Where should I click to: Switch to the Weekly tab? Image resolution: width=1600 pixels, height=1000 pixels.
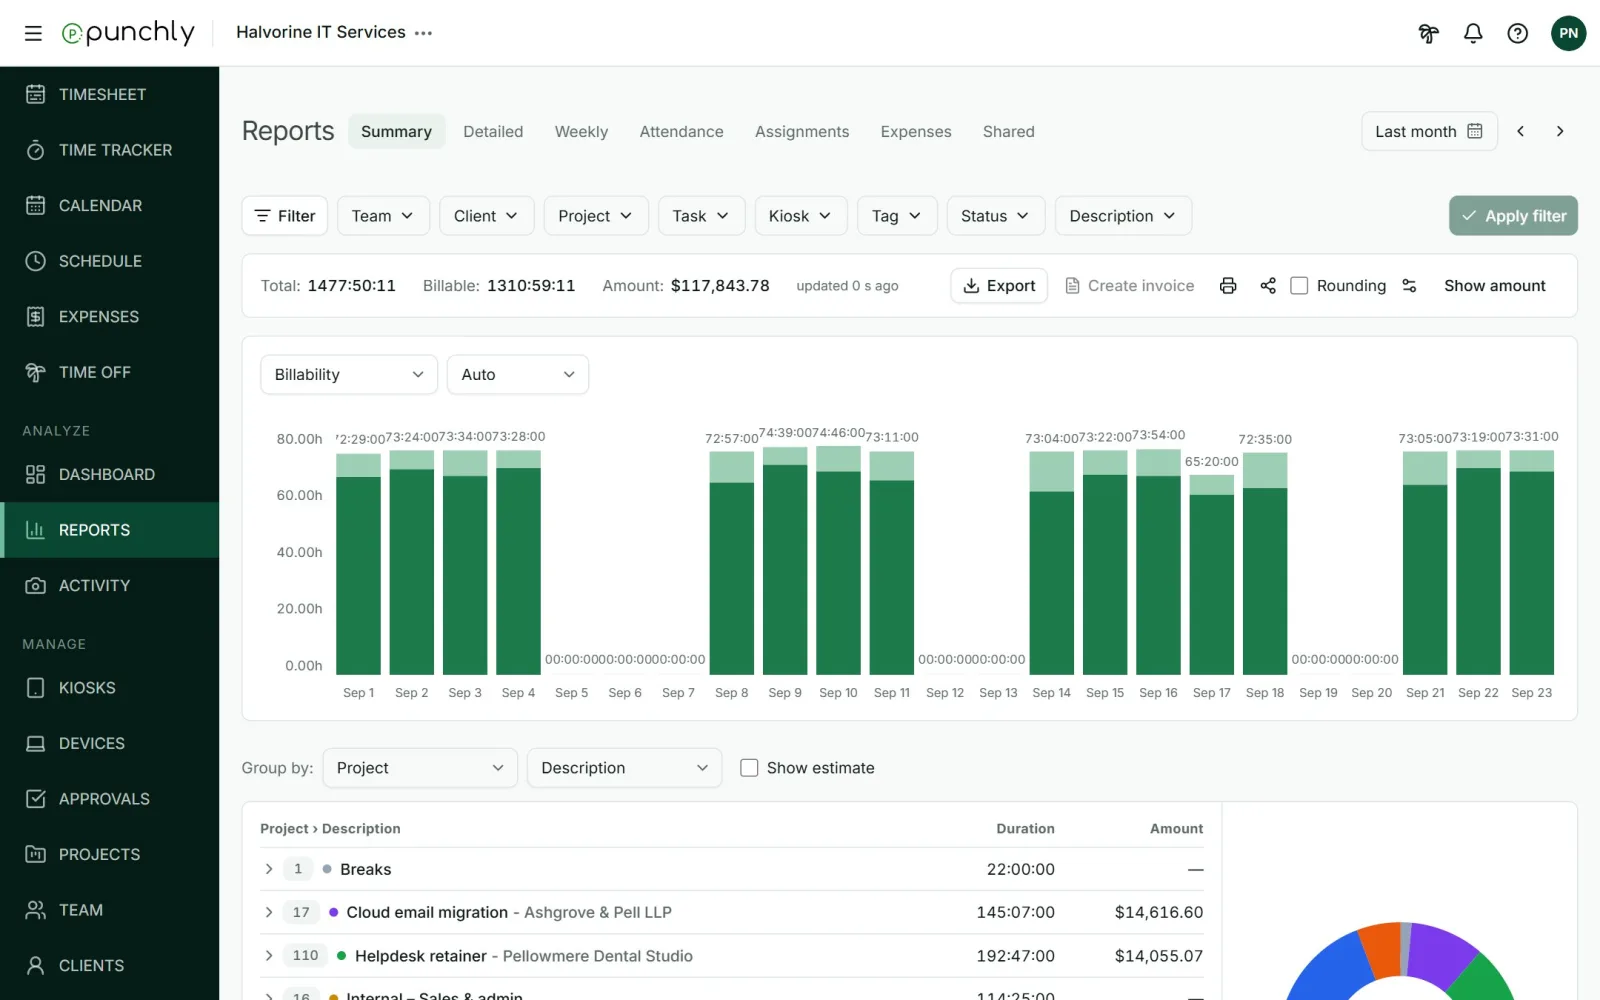point(581,131)
